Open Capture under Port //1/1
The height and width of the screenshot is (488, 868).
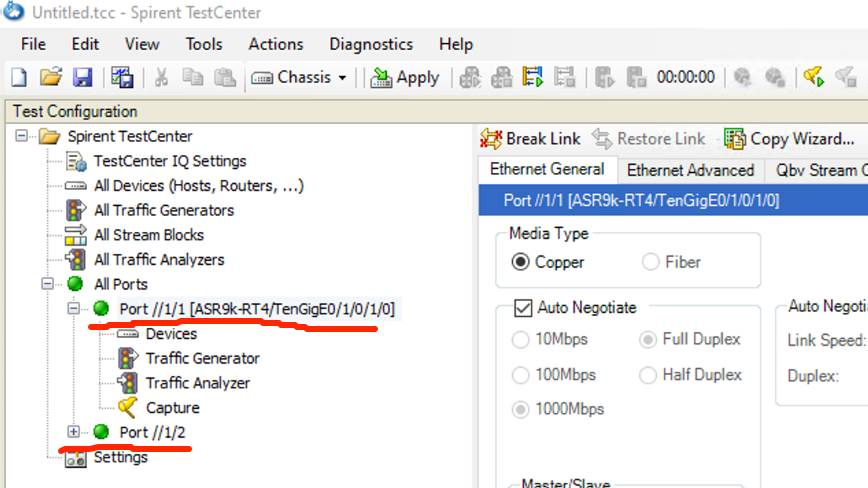point(173,408)
